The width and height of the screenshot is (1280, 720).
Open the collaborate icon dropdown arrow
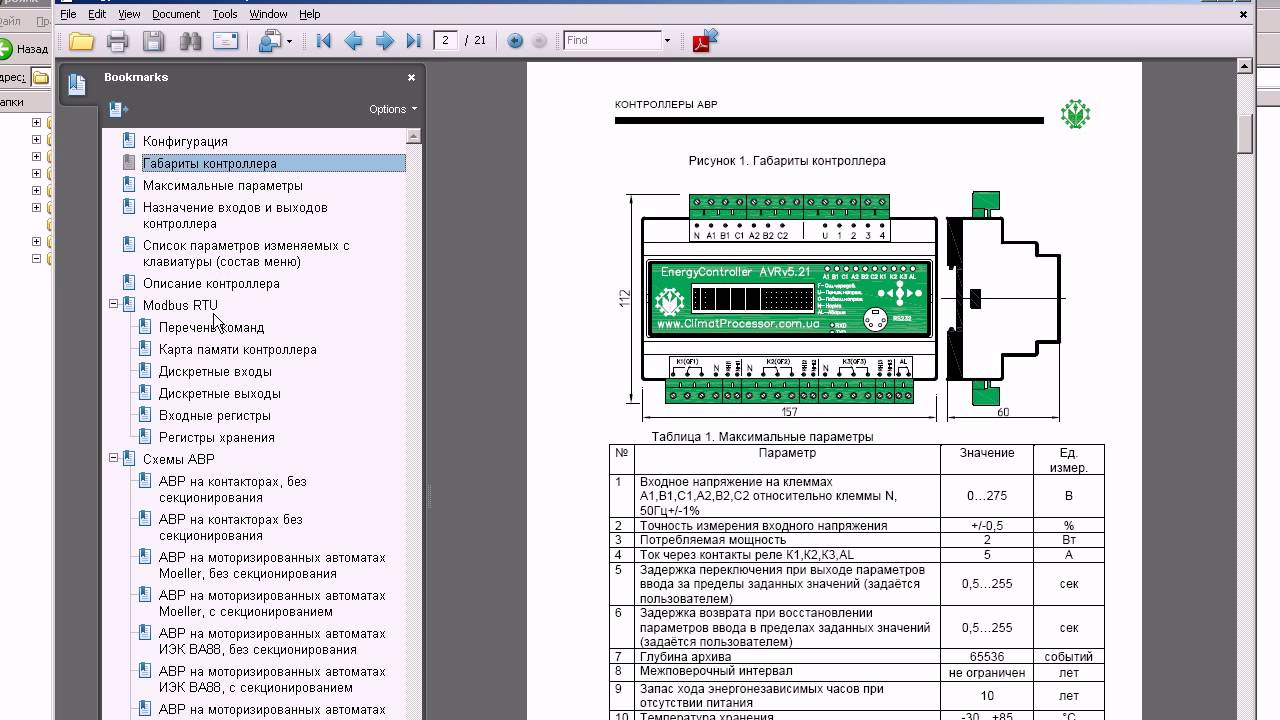289,42
